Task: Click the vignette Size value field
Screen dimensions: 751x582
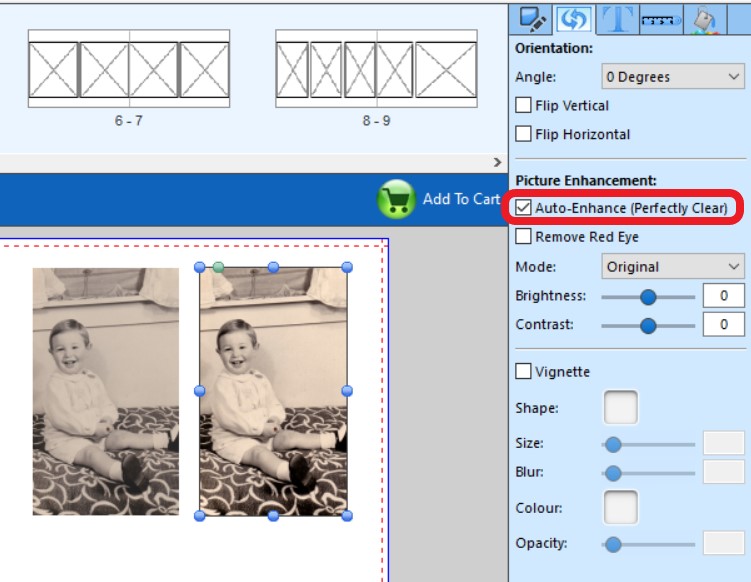Action: tap(724, 443)
